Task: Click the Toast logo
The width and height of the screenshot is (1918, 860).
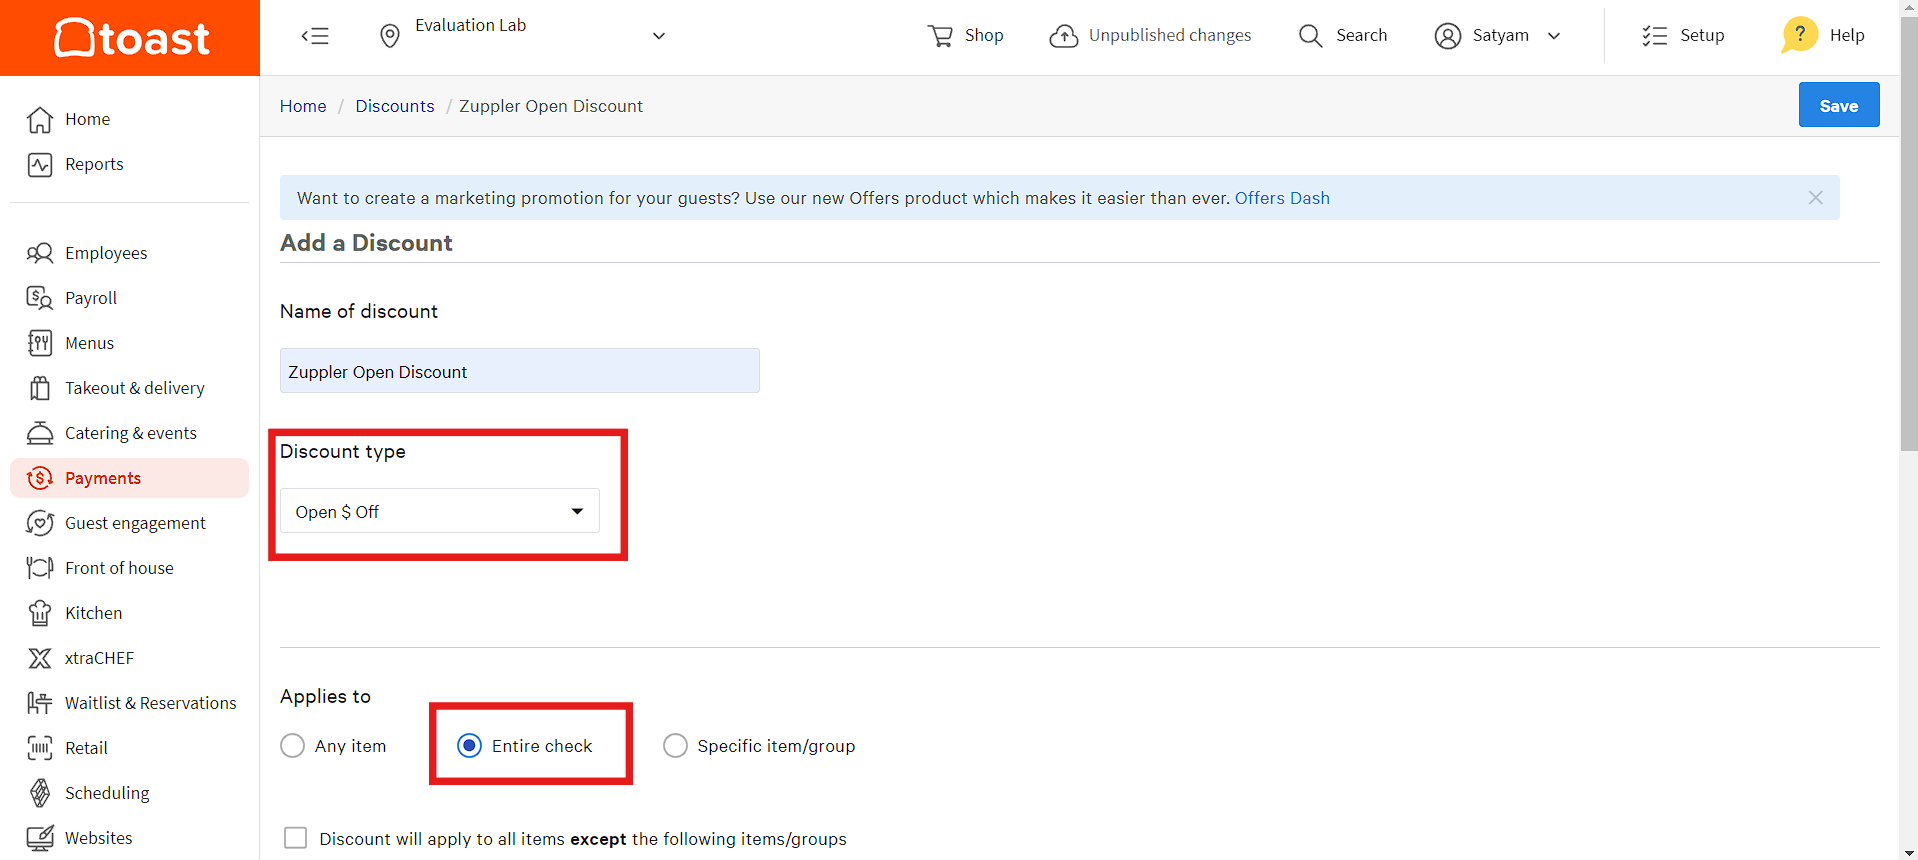Action: (x=131, y=38)
